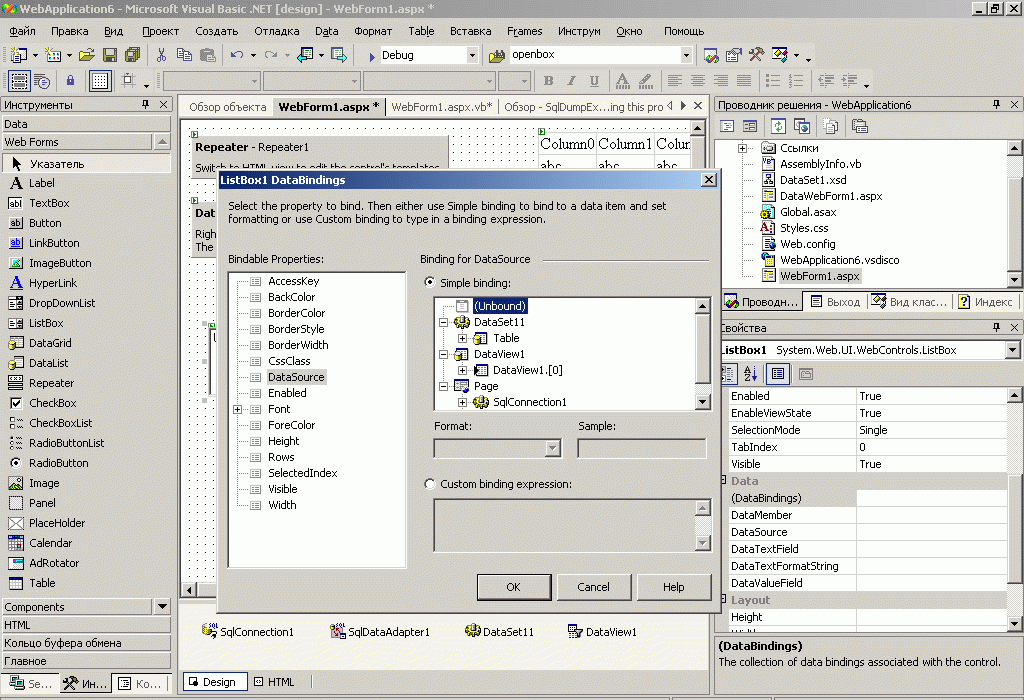
Task: Click the Undo toolbar arrow icon
Action: coord(237,56)
